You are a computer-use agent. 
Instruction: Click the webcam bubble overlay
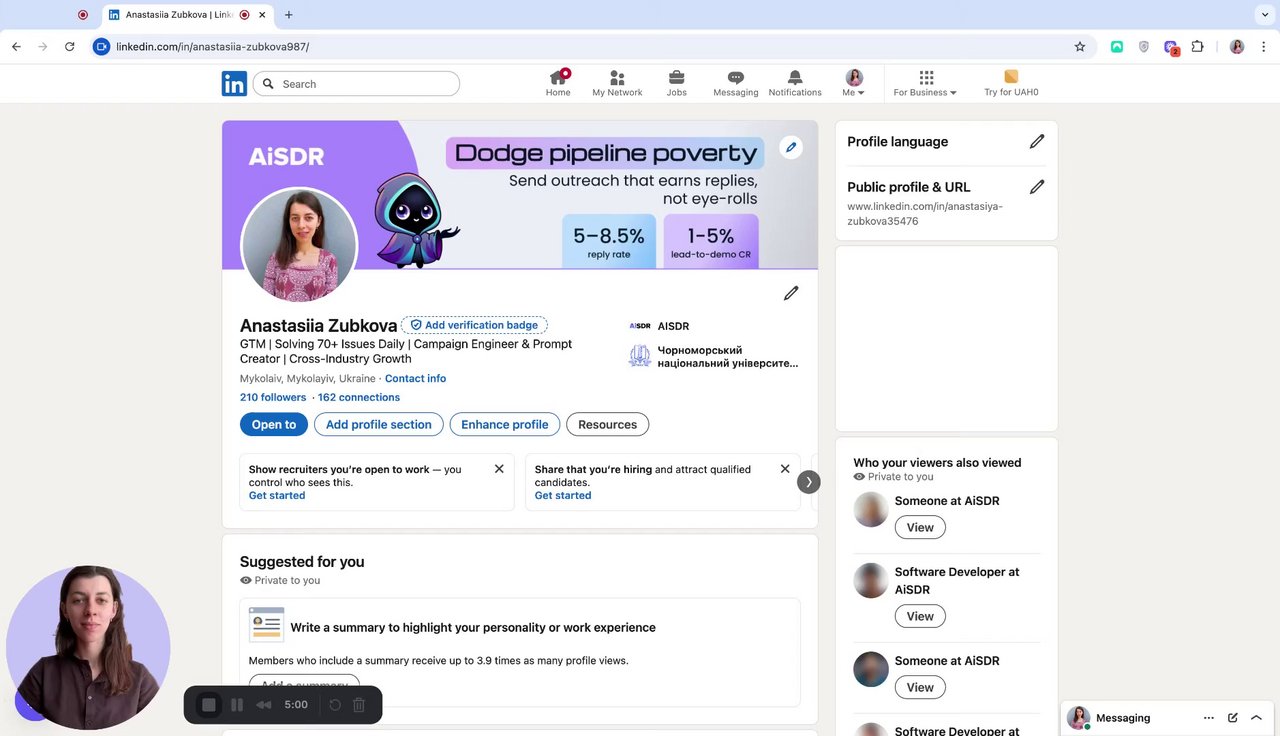(x=88, y=647)
